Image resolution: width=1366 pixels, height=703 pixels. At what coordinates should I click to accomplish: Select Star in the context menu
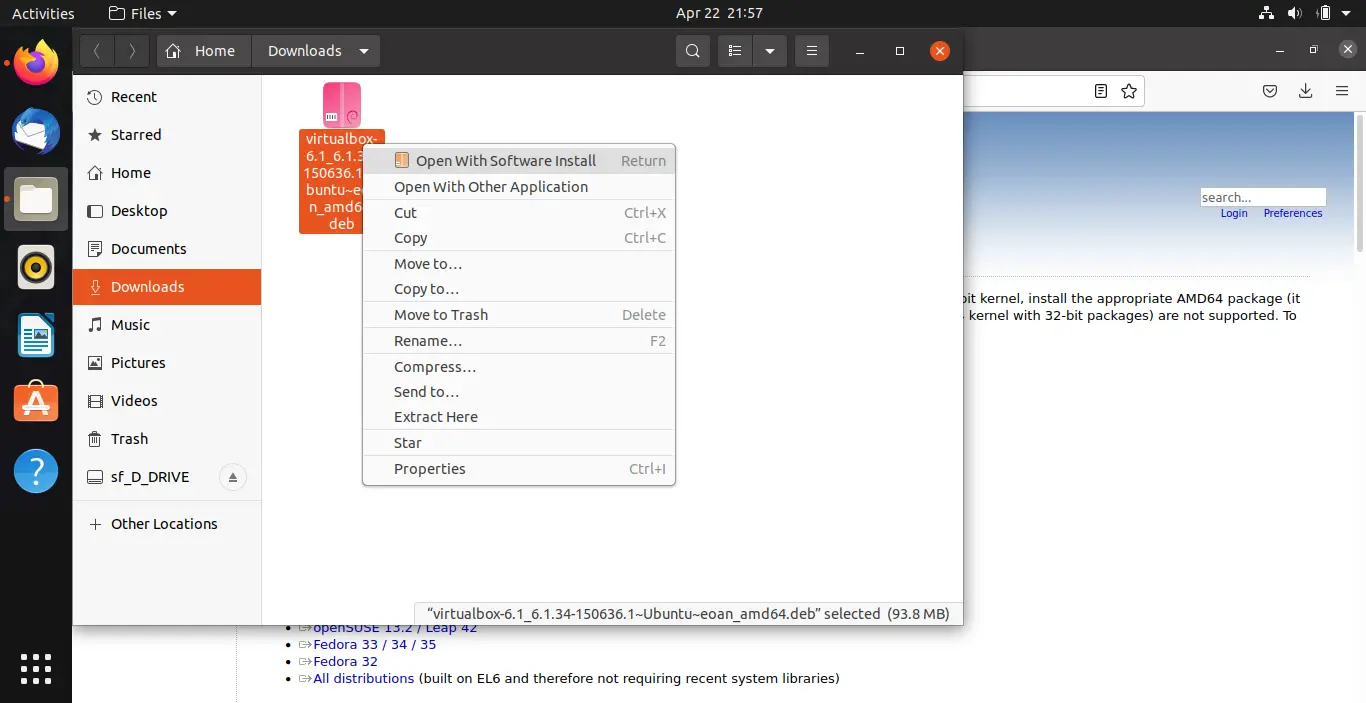coord(519,443)
